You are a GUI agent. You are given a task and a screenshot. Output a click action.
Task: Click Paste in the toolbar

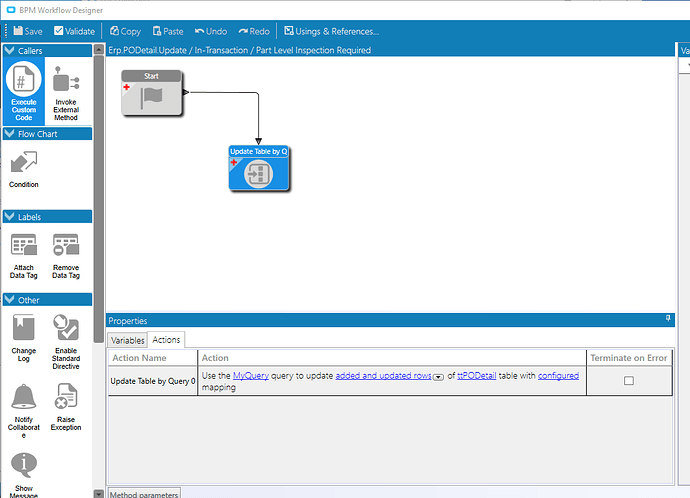[168, 31]
